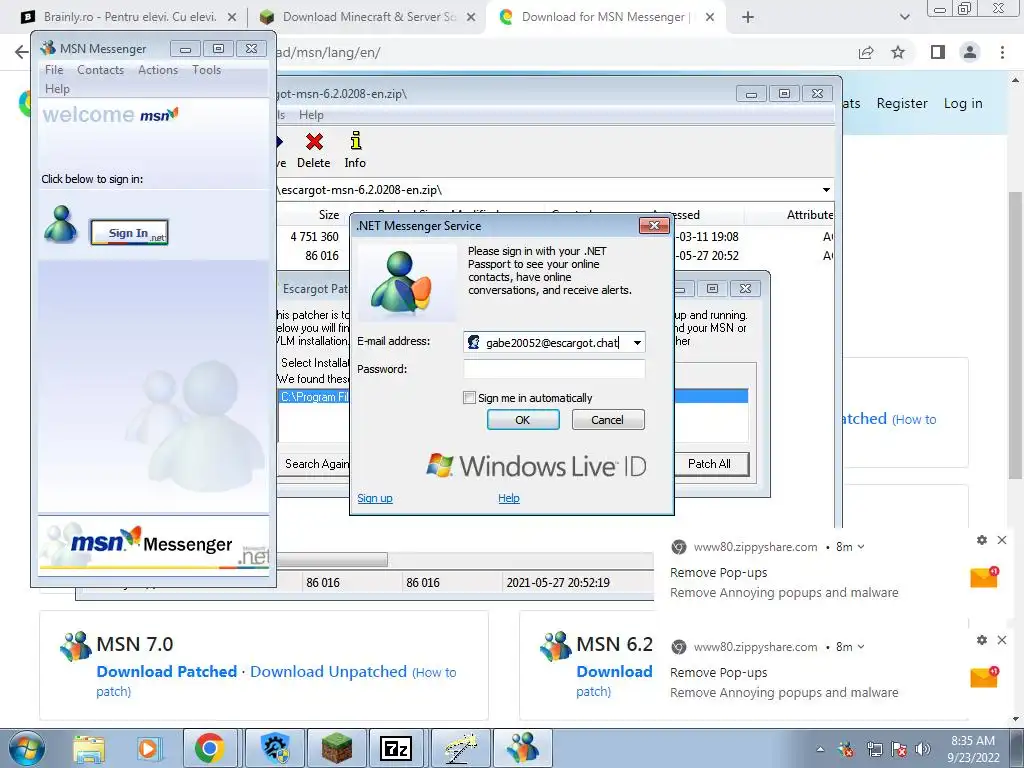This screenshot has height=768, width=1024.
Task: Switch to 7-Zip taskbar icon
Action: pos(396,748)
